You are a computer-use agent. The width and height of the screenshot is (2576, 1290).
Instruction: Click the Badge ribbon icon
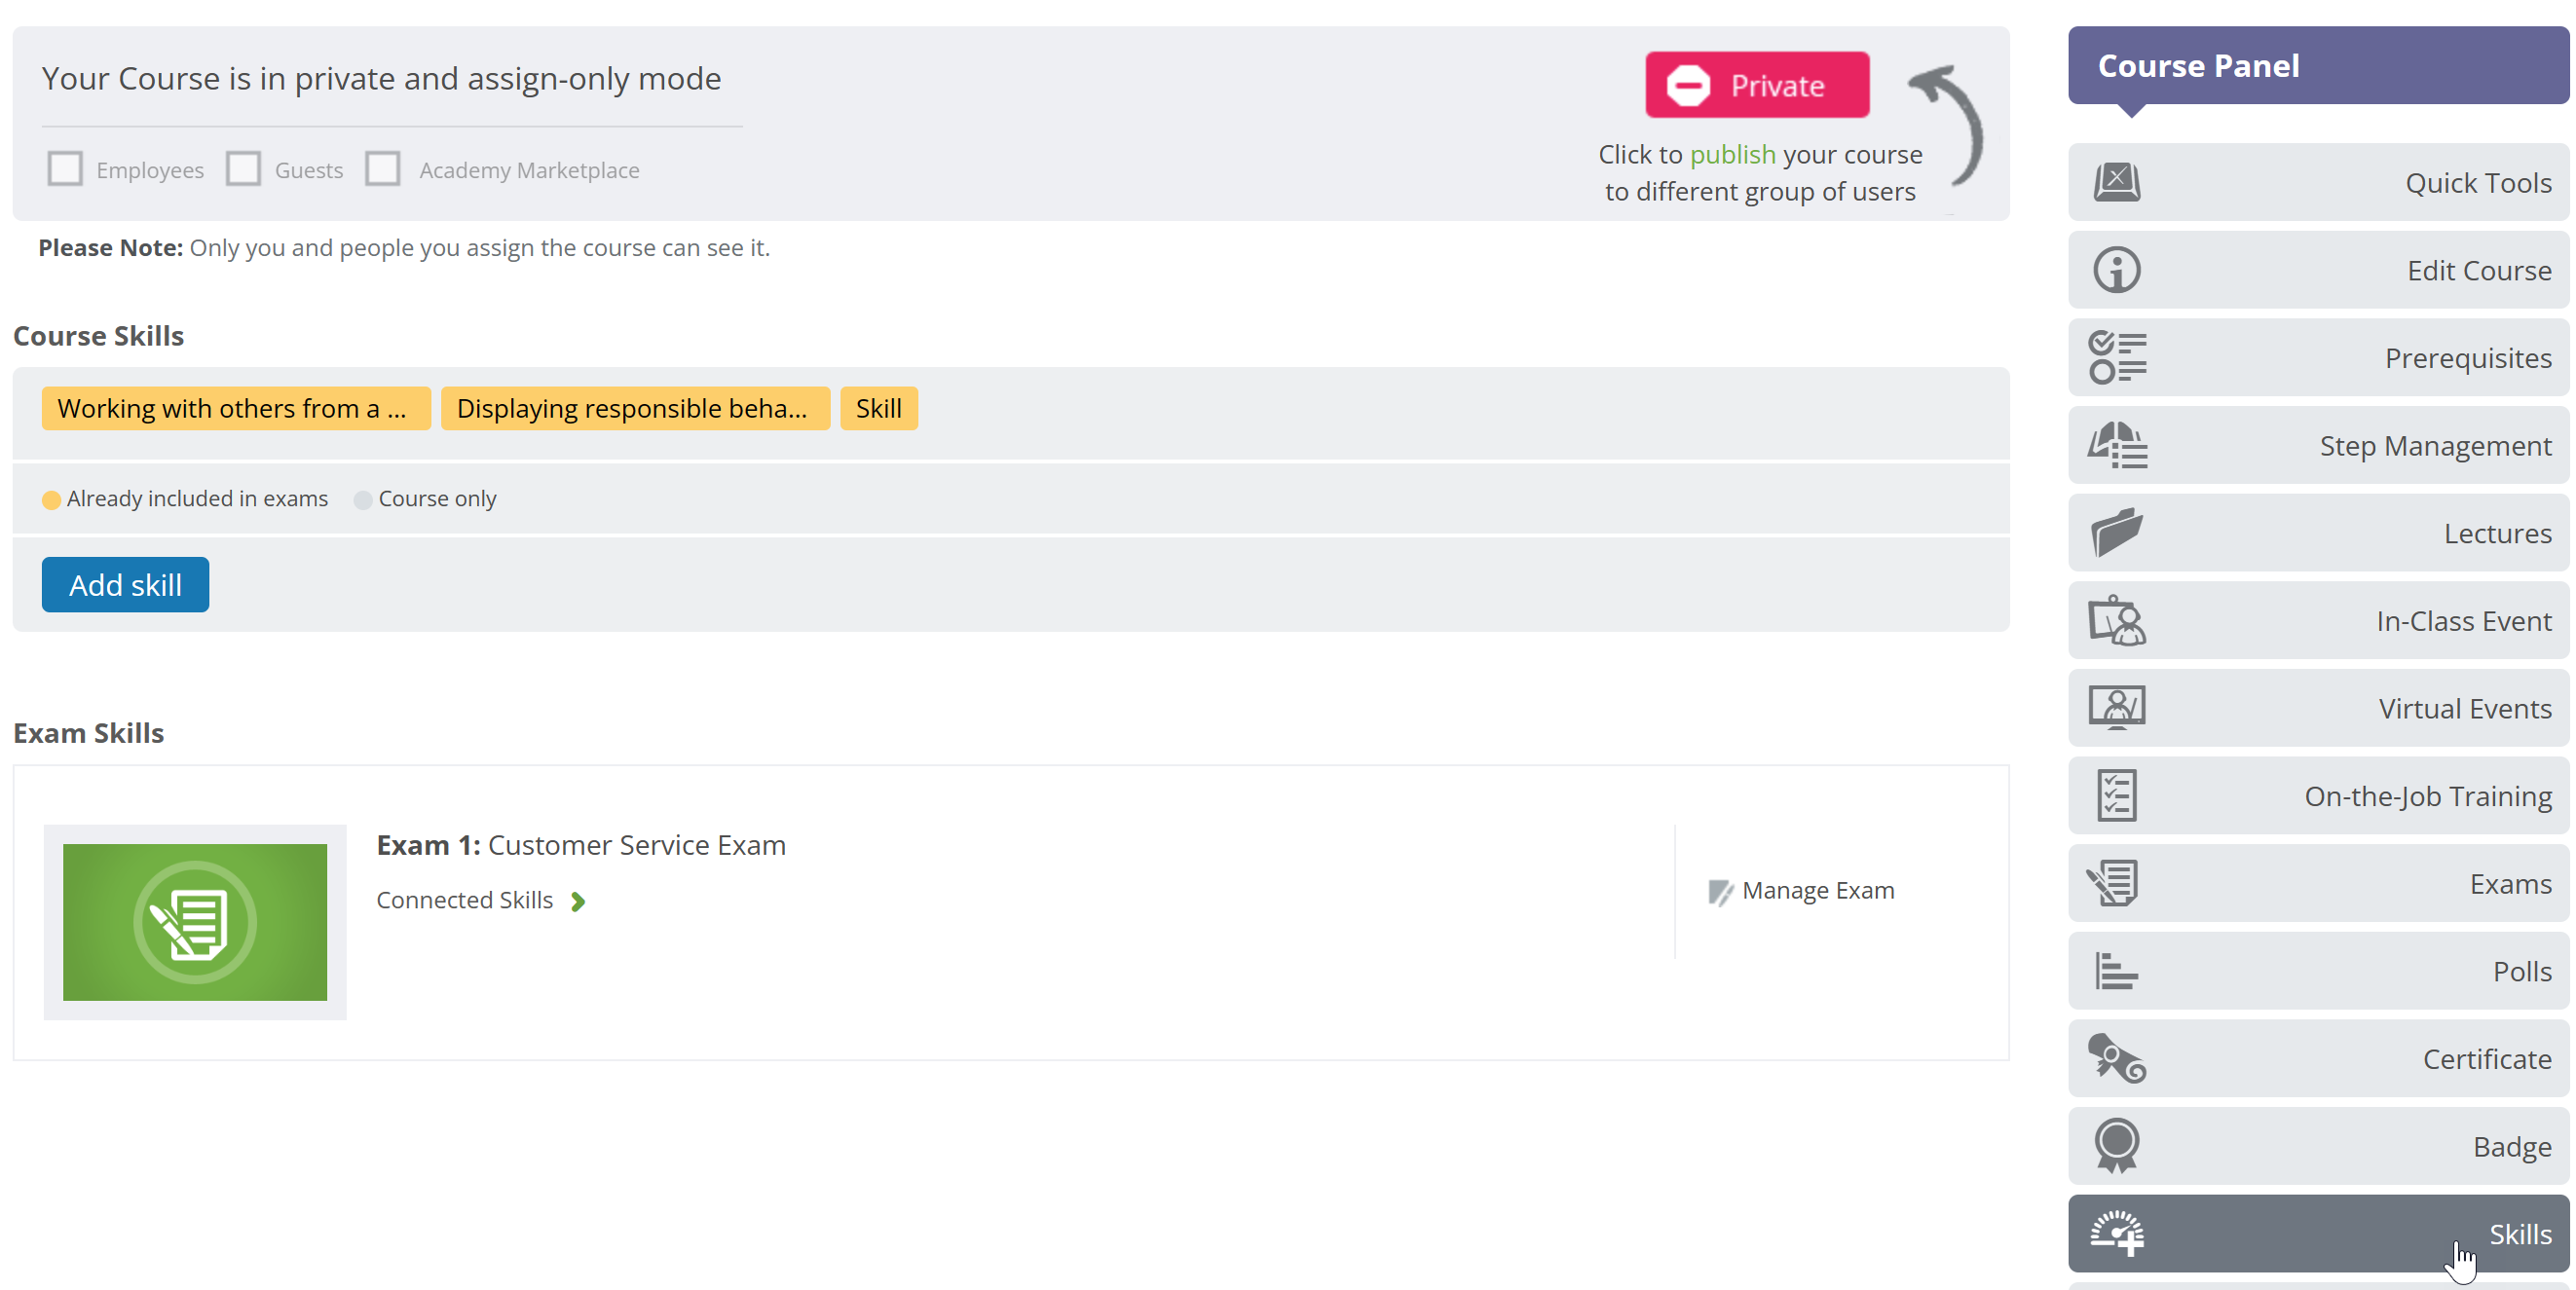[2116, 1146]
